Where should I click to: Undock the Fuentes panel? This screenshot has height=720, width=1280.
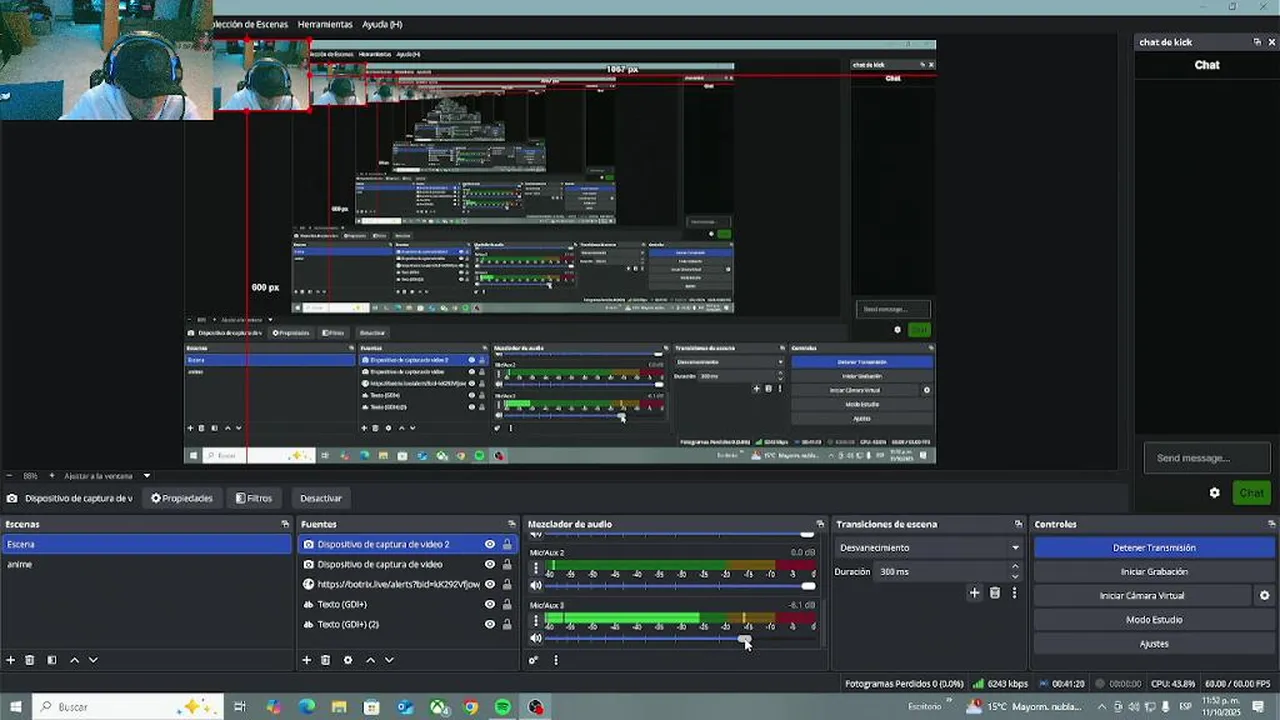tap(511, 524)
